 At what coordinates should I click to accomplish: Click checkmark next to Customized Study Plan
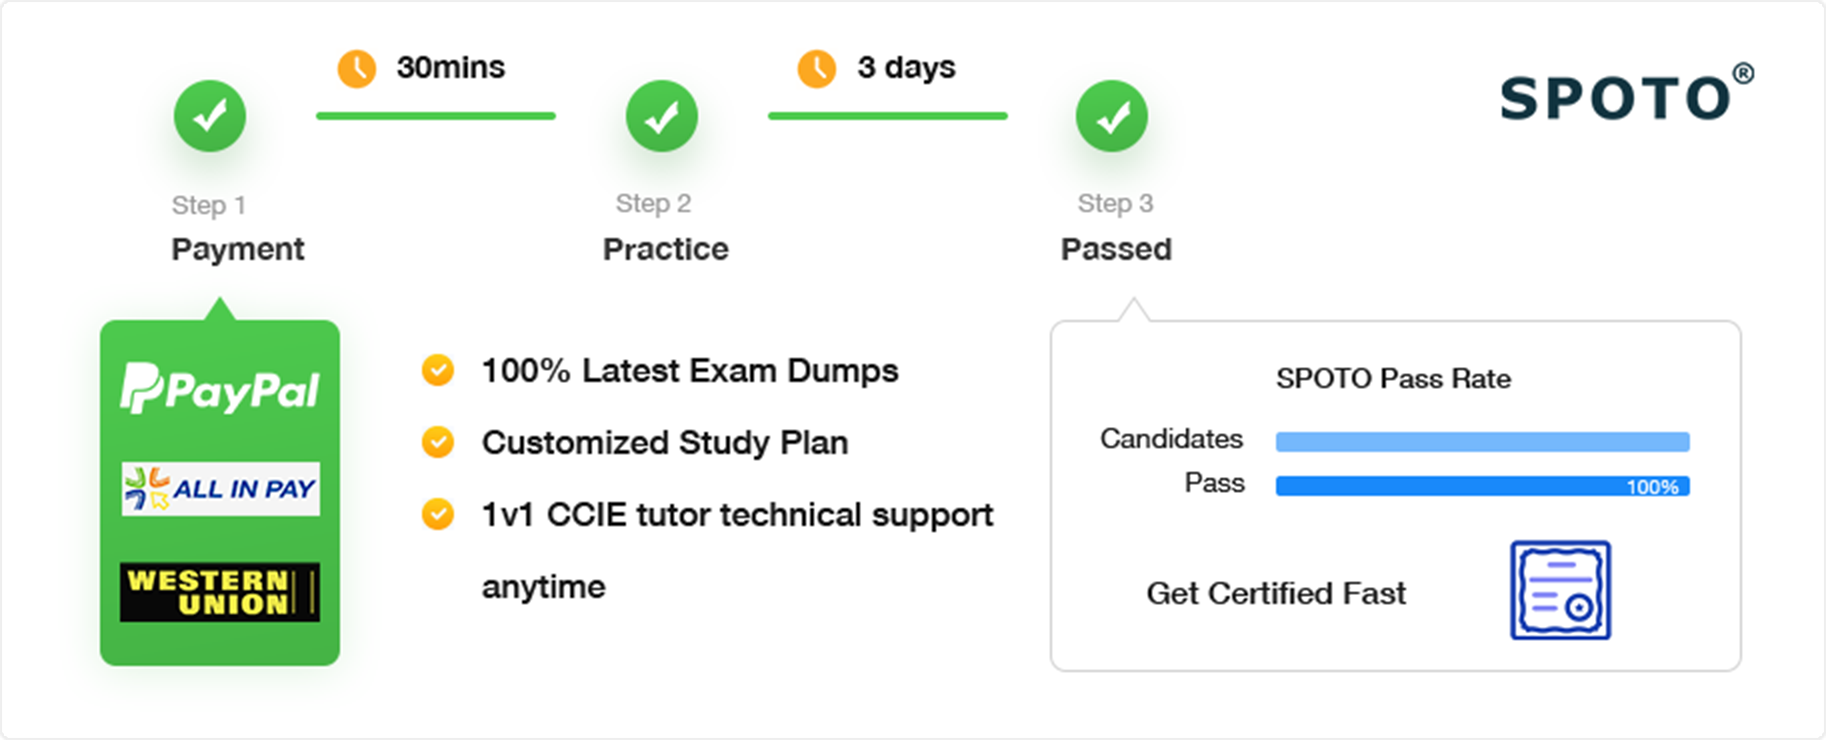pyautogui.click(x=438, y=441)
